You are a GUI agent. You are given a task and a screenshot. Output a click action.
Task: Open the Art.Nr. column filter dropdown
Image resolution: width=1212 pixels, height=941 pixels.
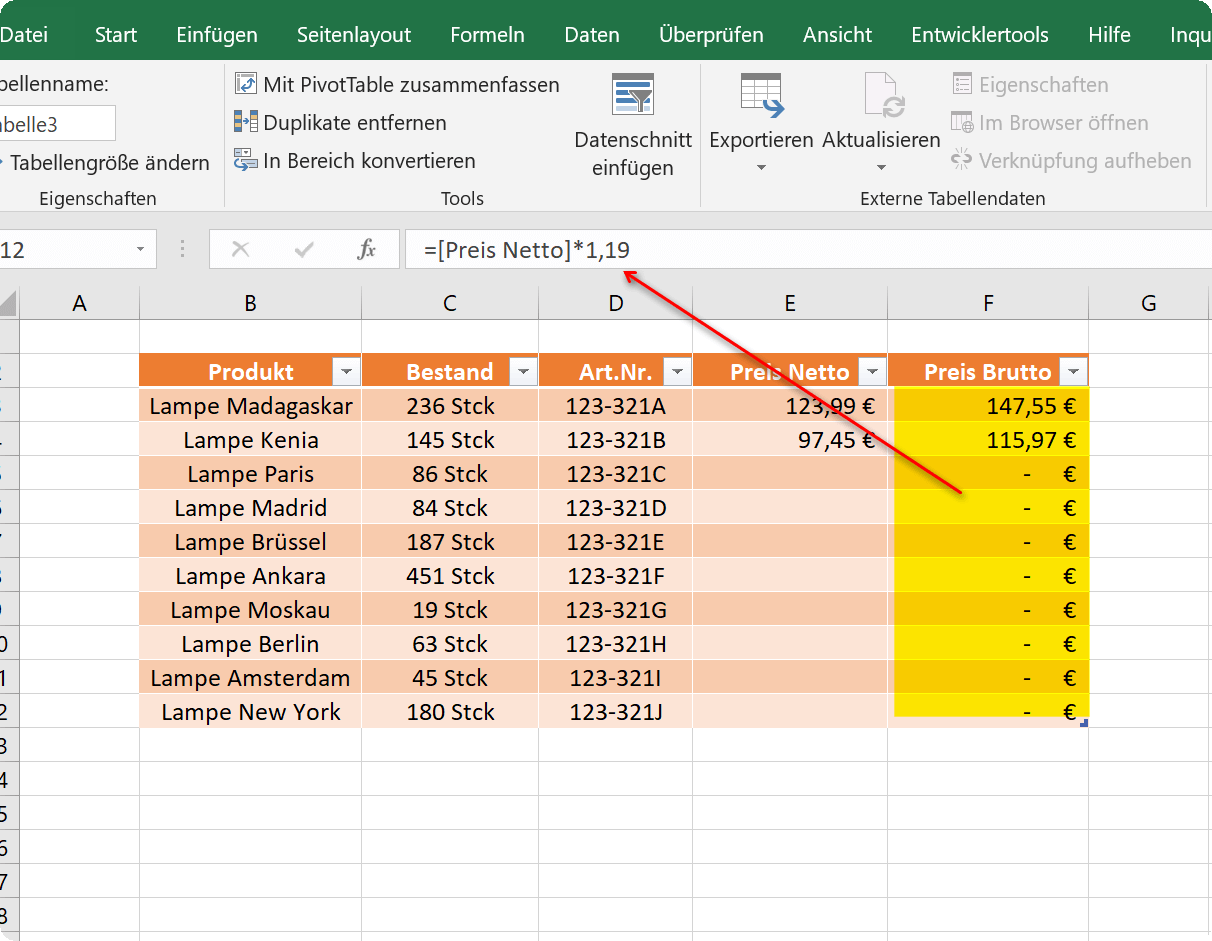pos(678,373)
